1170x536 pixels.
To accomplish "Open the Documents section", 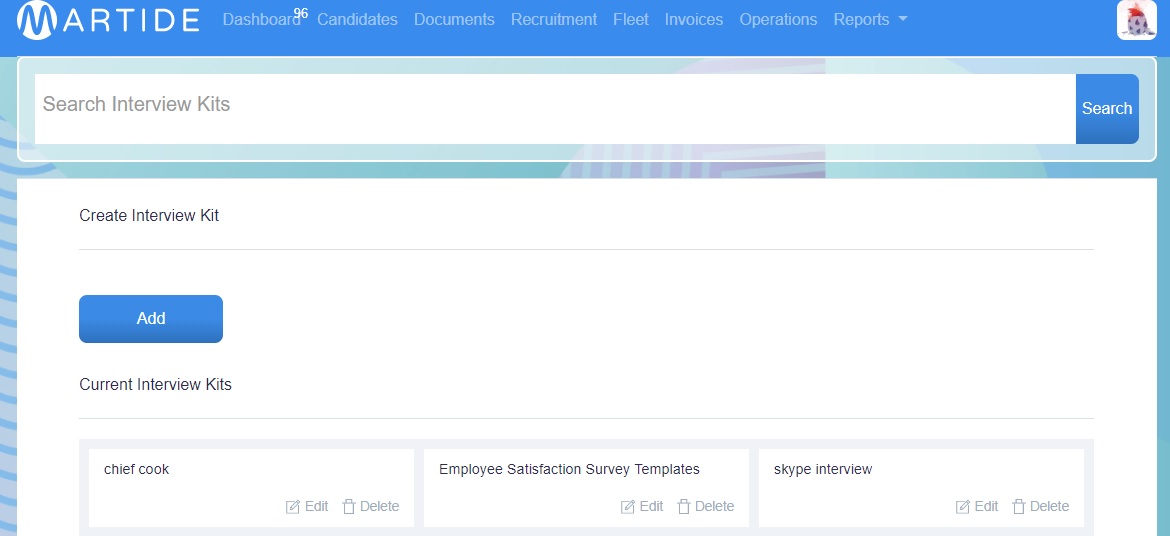I will click(x=454, y=20).
